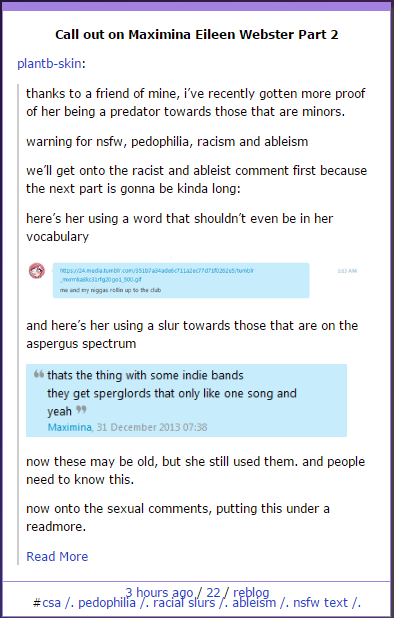
Task: Click the opening quotation mark icon
Action: (x=39, y=373)
